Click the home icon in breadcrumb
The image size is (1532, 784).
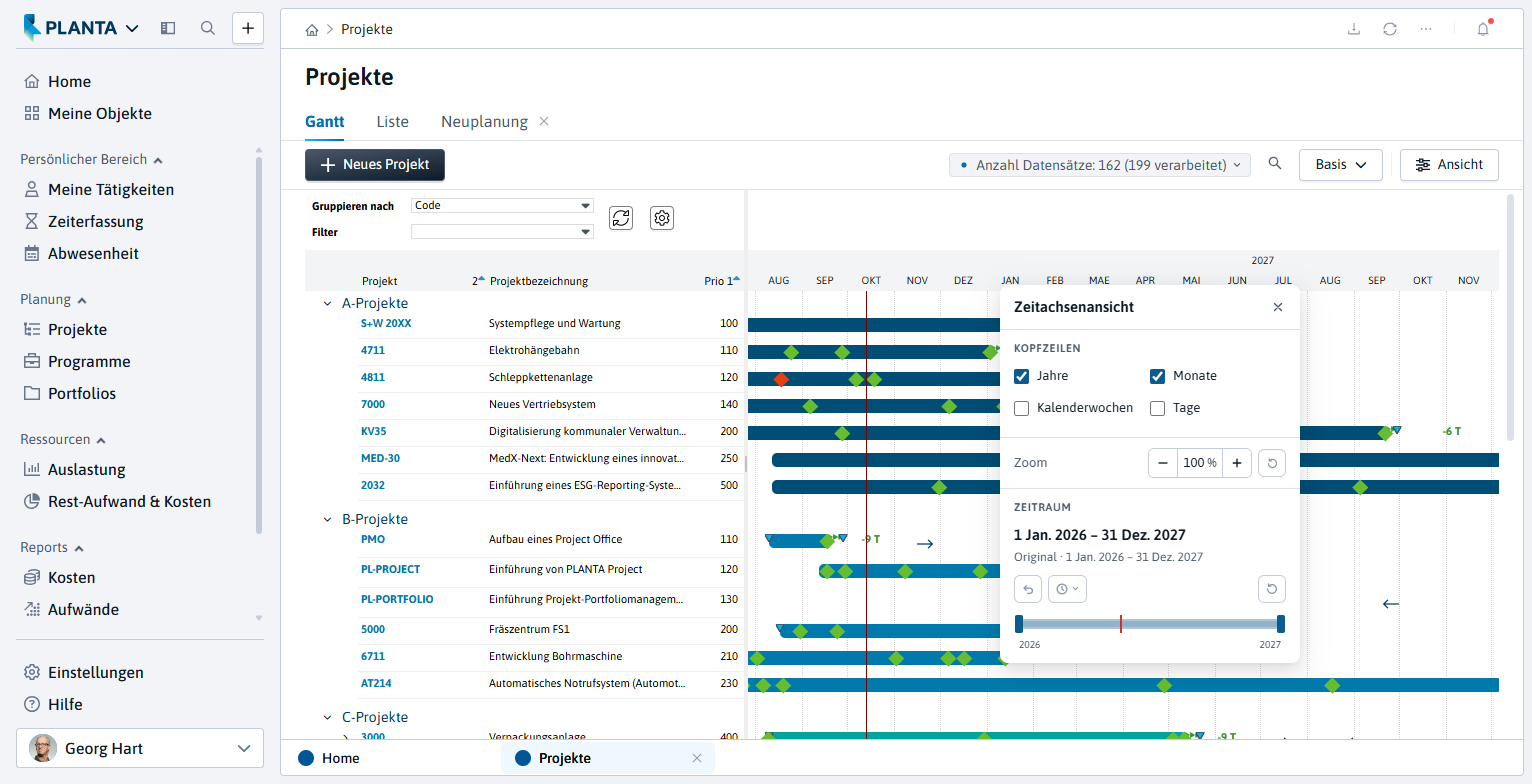point(313,30)
